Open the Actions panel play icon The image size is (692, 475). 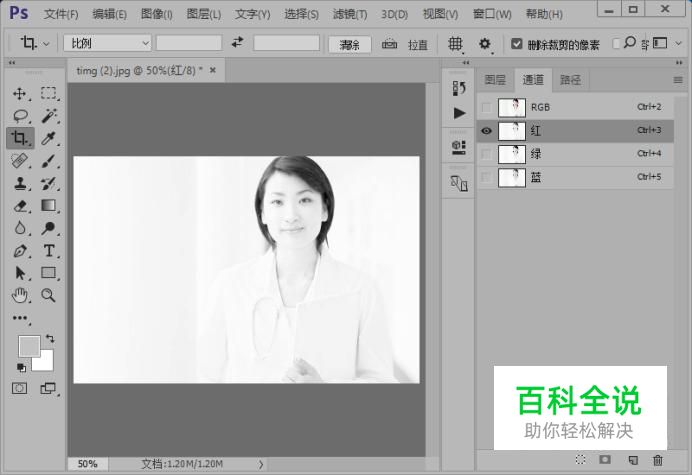point(459,113)
